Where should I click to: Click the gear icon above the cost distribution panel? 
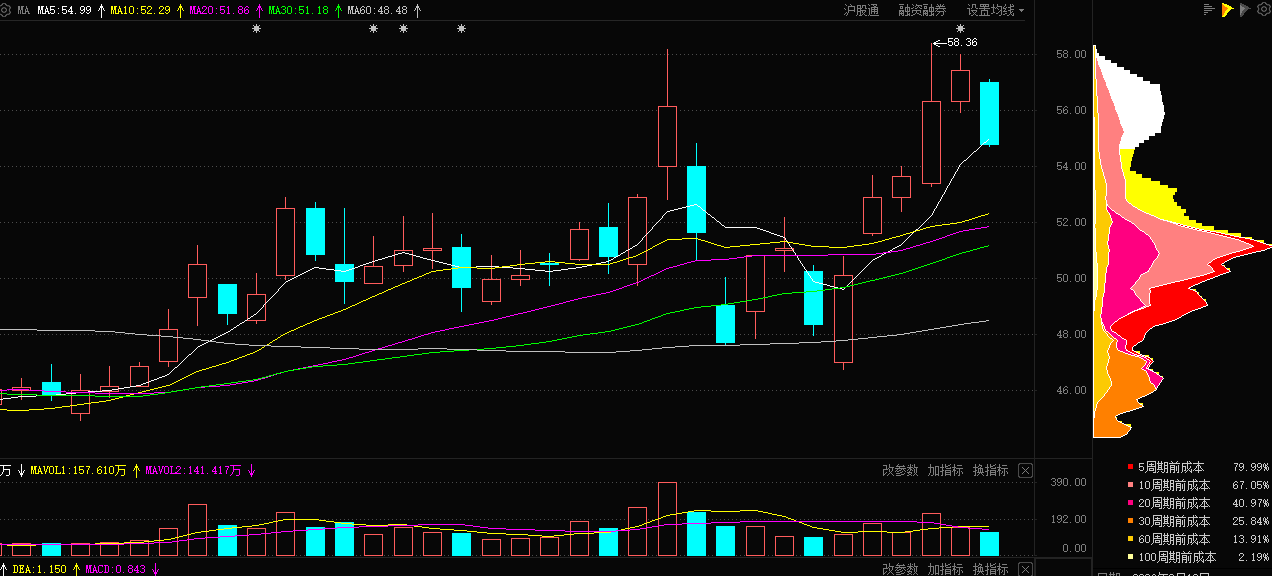point(1262,10)
